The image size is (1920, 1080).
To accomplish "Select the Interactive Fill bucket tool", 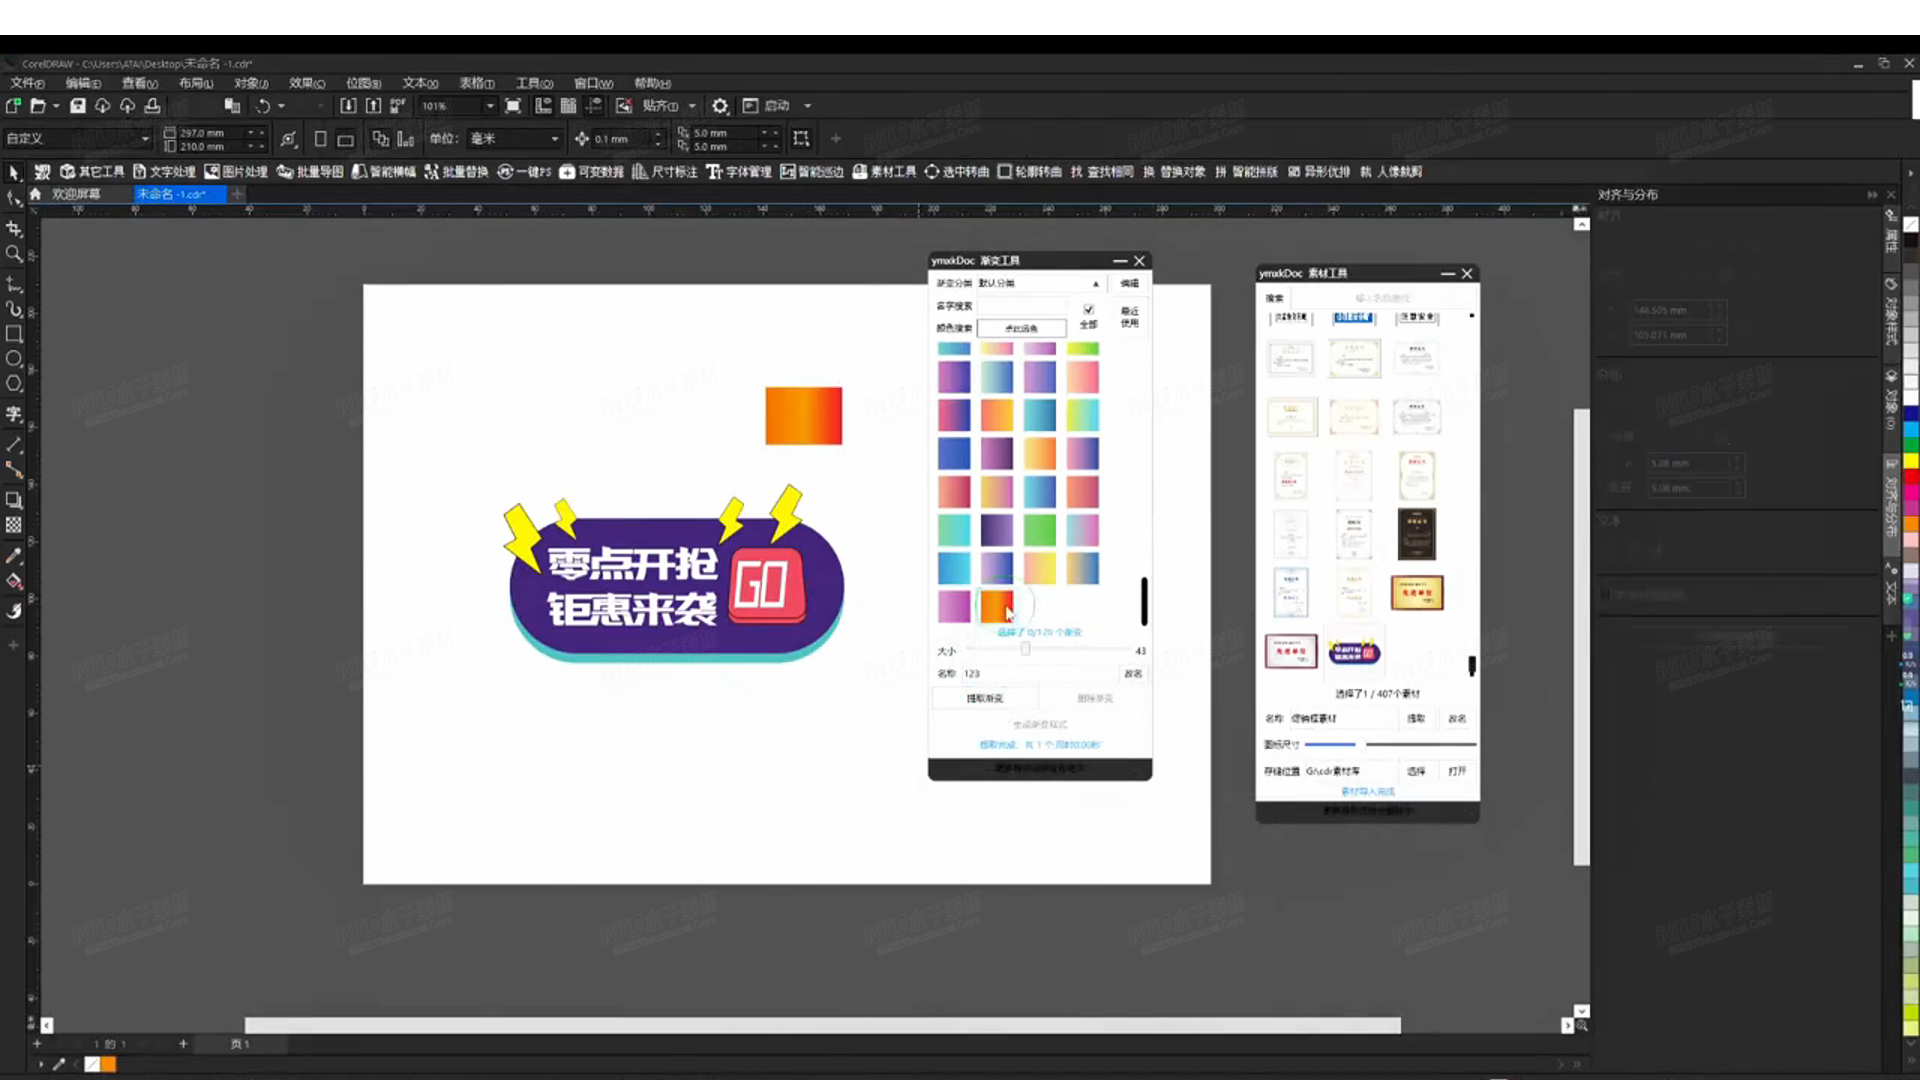I will point(14,581).
